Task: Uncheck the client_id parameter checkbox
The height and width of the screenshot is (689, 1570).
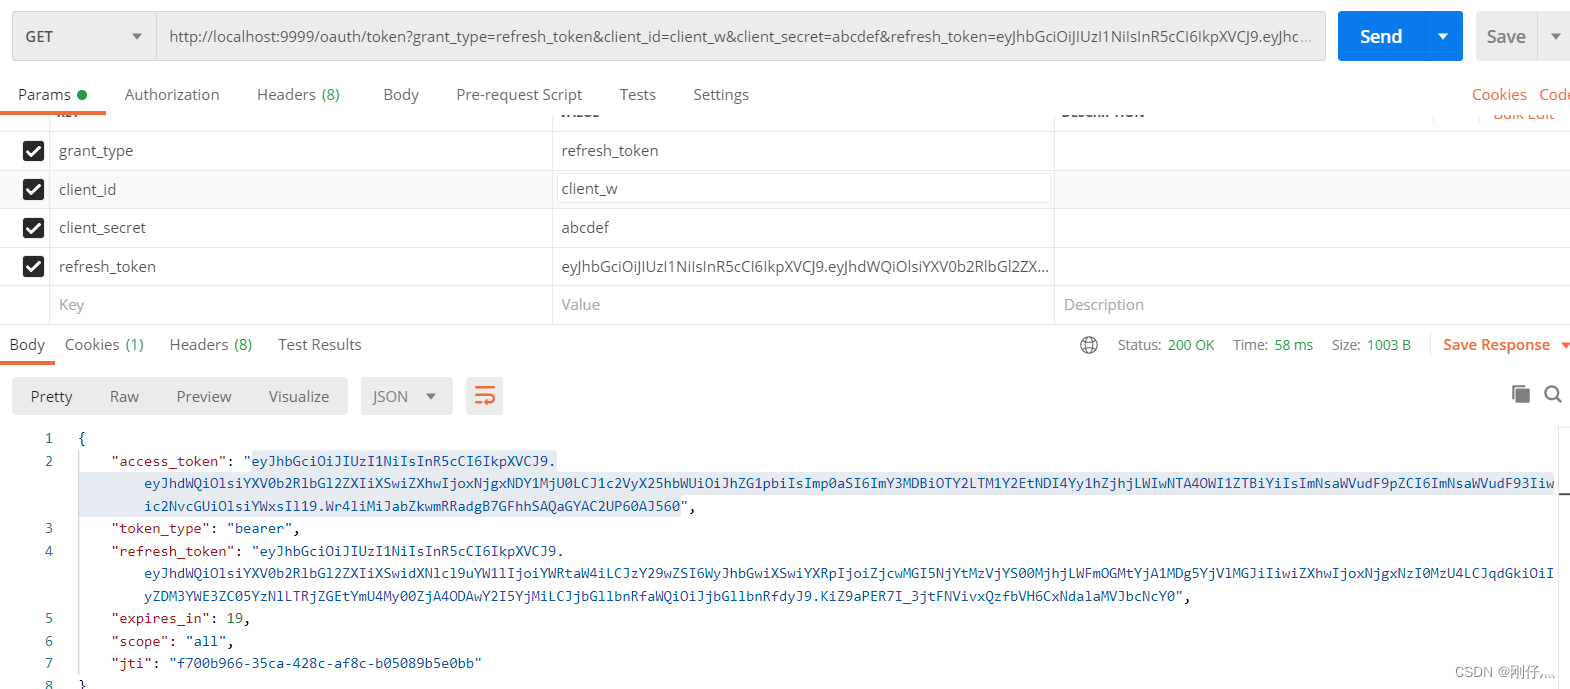Action: pyautogui.click(x=33, y=189)
